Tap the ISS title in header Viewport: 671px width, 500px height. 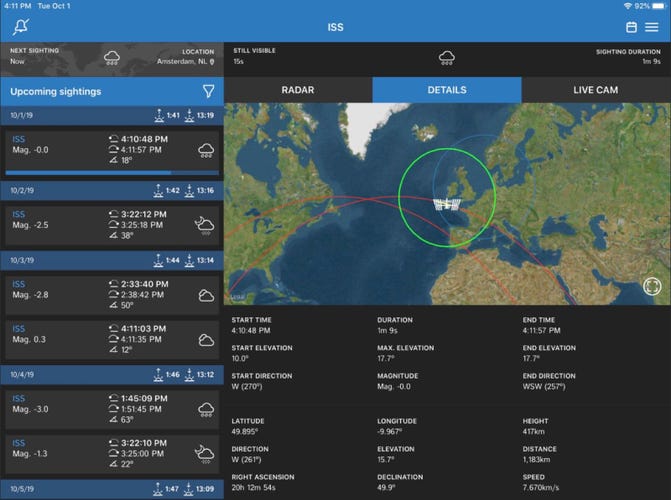pyautogui.click(x=335, y=27)
